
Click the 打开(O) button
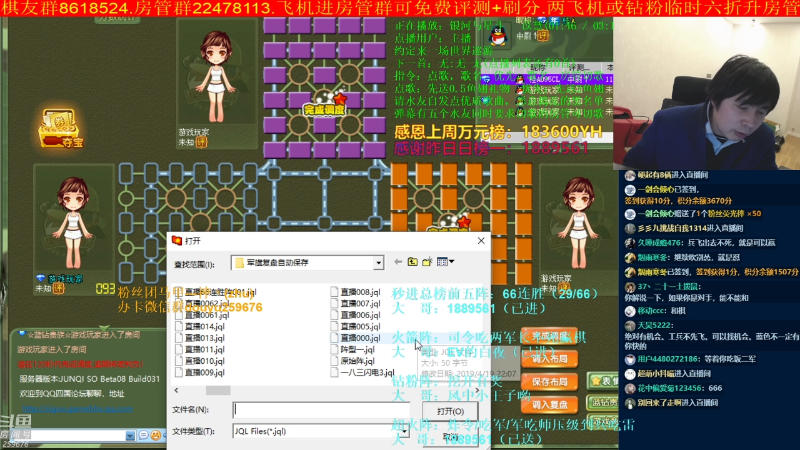tap(450, 411)
